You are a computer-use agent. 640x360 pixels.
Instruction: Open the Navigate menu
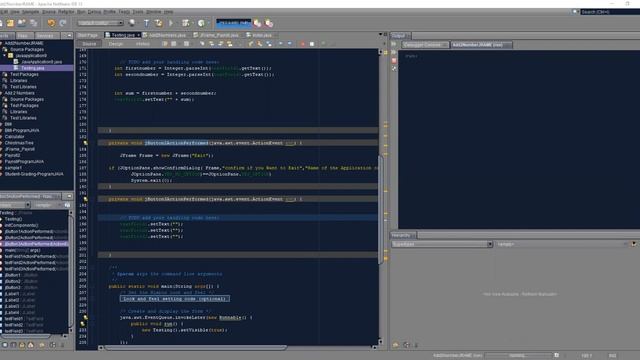[x=31, y=11]
